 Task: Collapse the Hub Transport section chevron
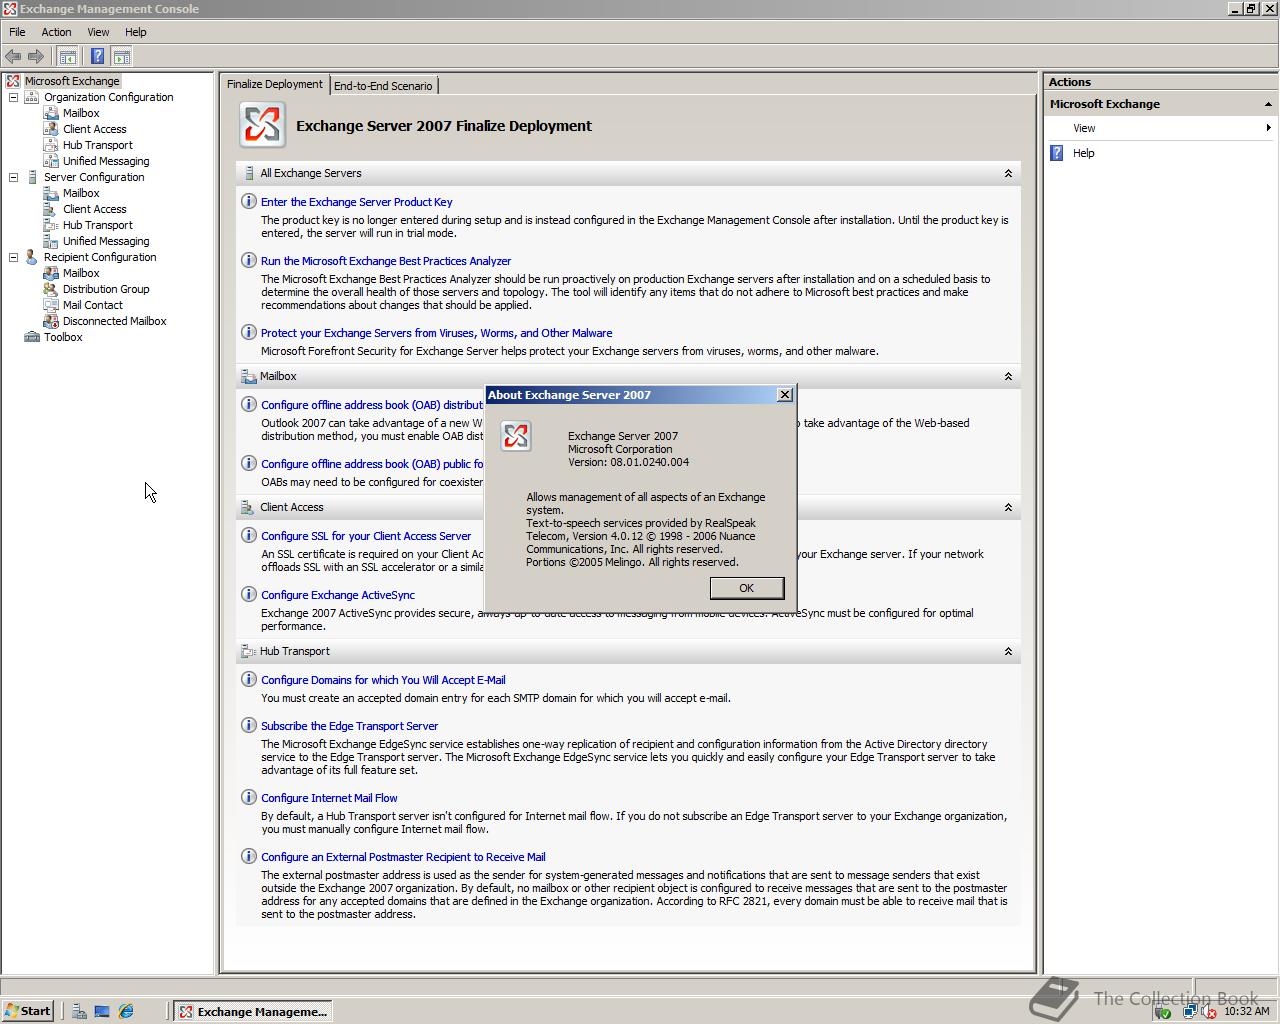click(1008, 651)
